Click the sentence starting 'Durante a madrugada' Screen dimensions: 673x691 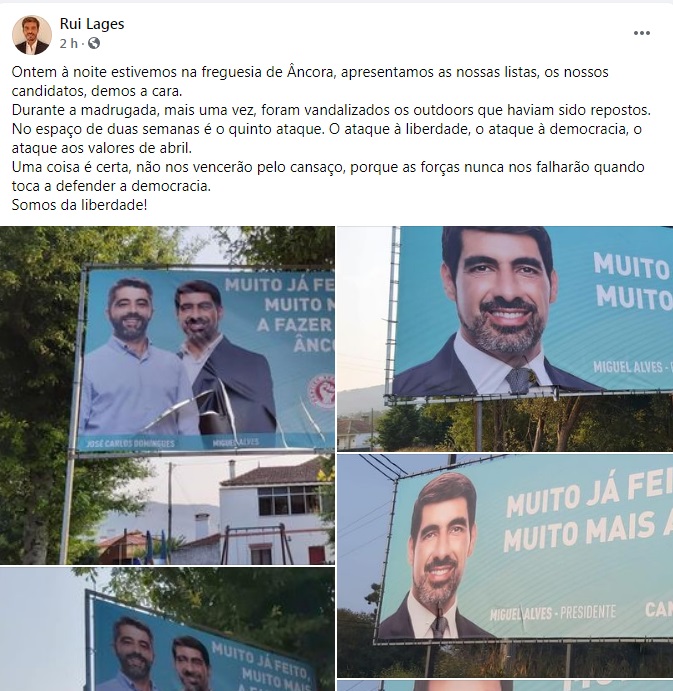pyautogui.click(x=331, y=110)
